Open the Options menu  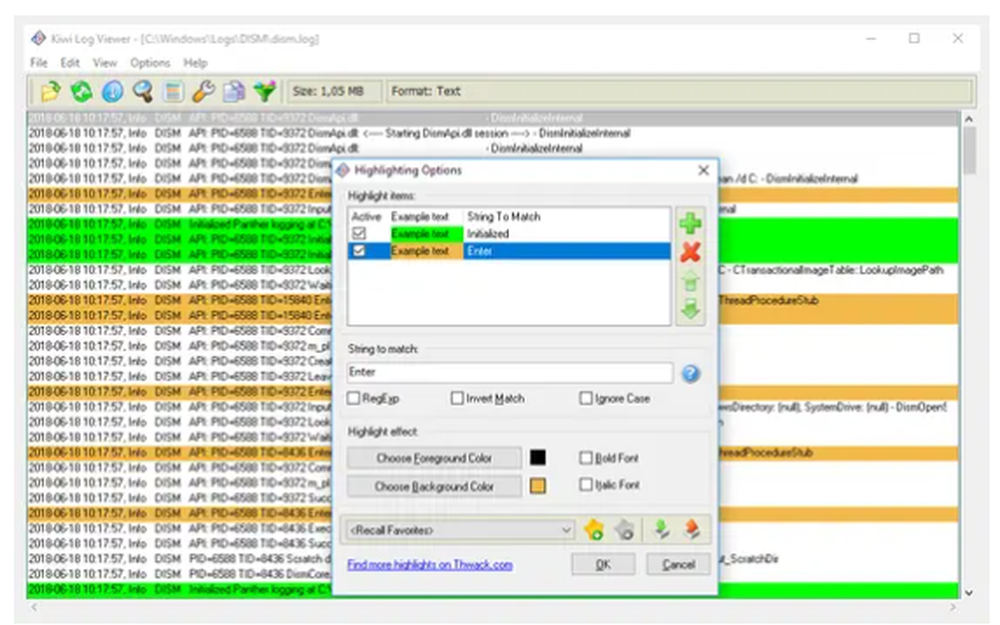coord(150,62)
